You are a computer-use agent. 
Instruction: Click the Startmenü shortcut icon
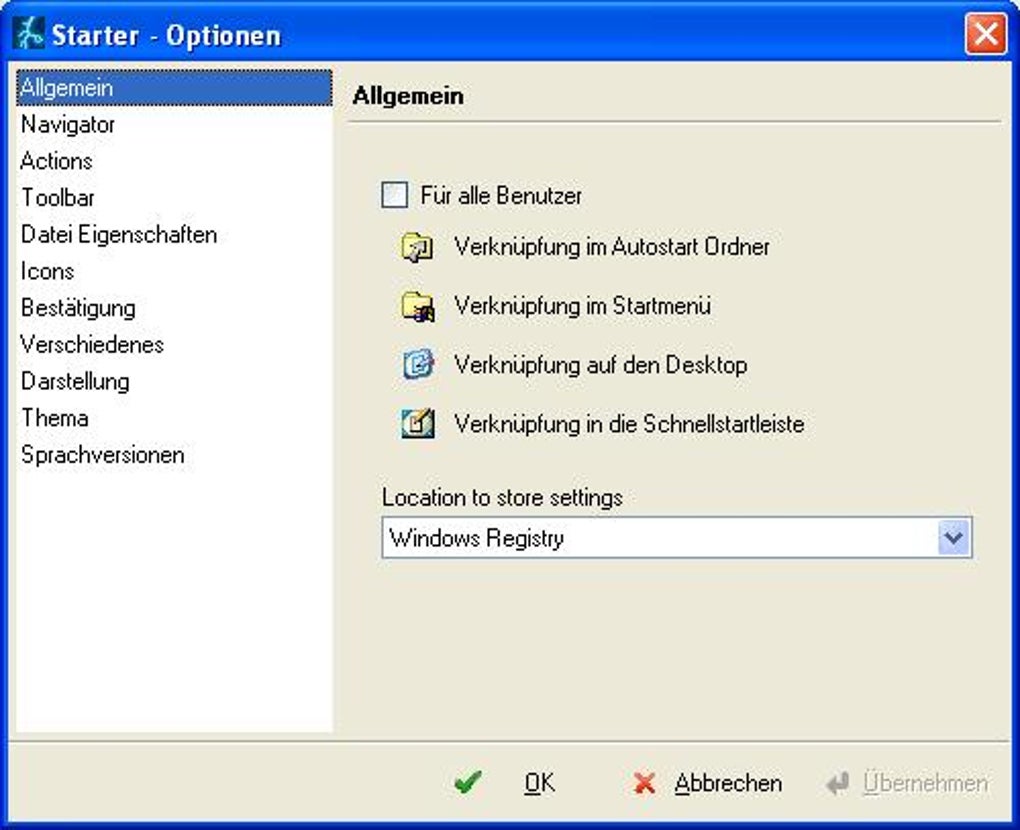click(x=417, y=306)
